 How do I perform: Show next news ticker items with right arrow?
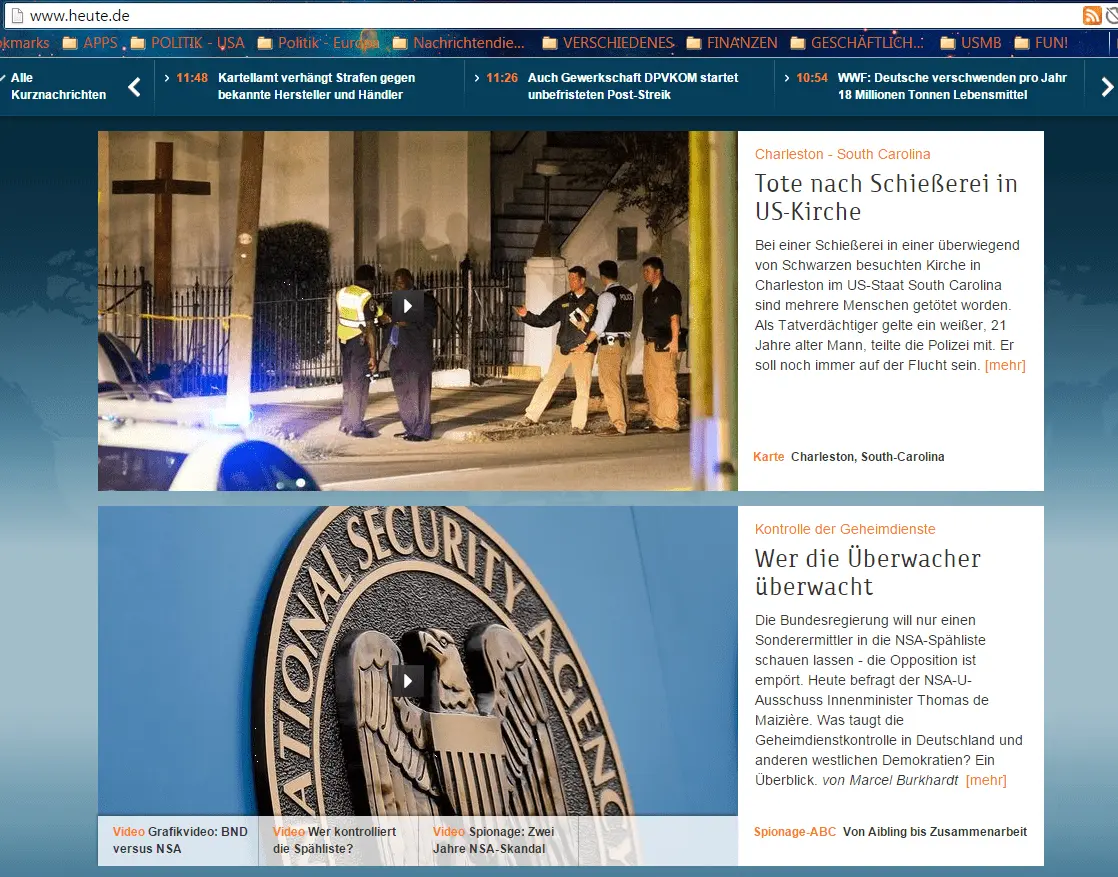[1107, 87]
